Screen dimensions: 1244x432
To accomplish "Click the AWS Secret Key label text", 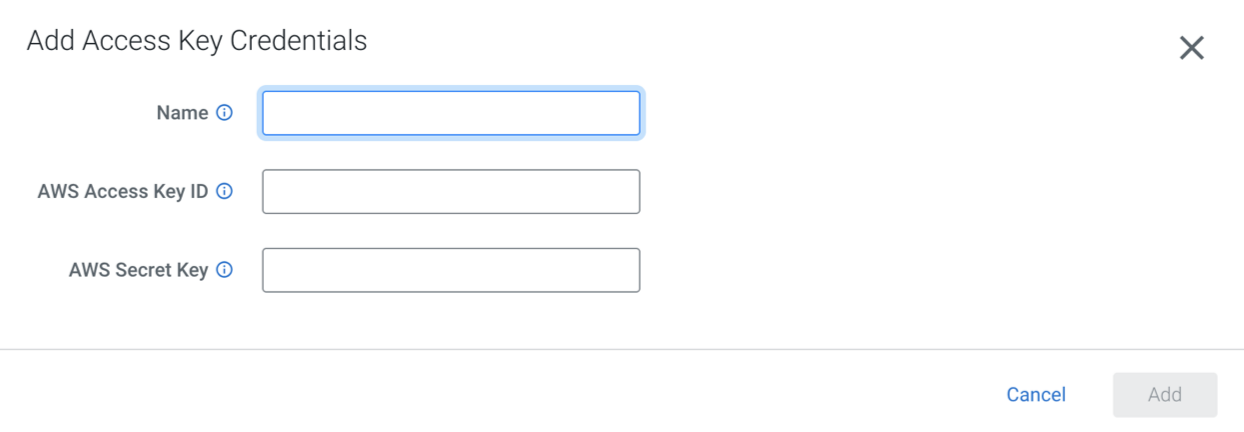I will pyautogui.click(x=138, y=270).
